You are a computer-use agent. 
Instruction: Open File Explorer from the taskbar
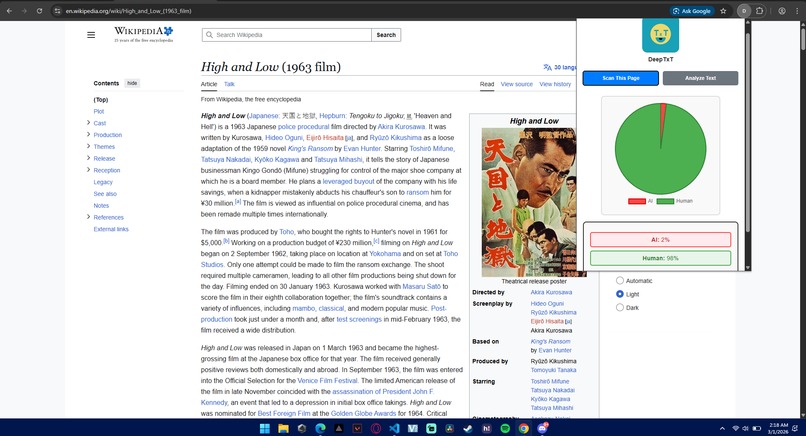coord(283,428)
